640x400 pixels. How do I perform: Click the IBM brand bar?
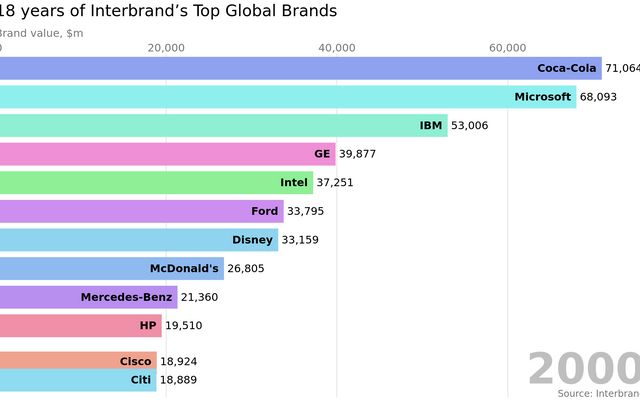(223, 125)
